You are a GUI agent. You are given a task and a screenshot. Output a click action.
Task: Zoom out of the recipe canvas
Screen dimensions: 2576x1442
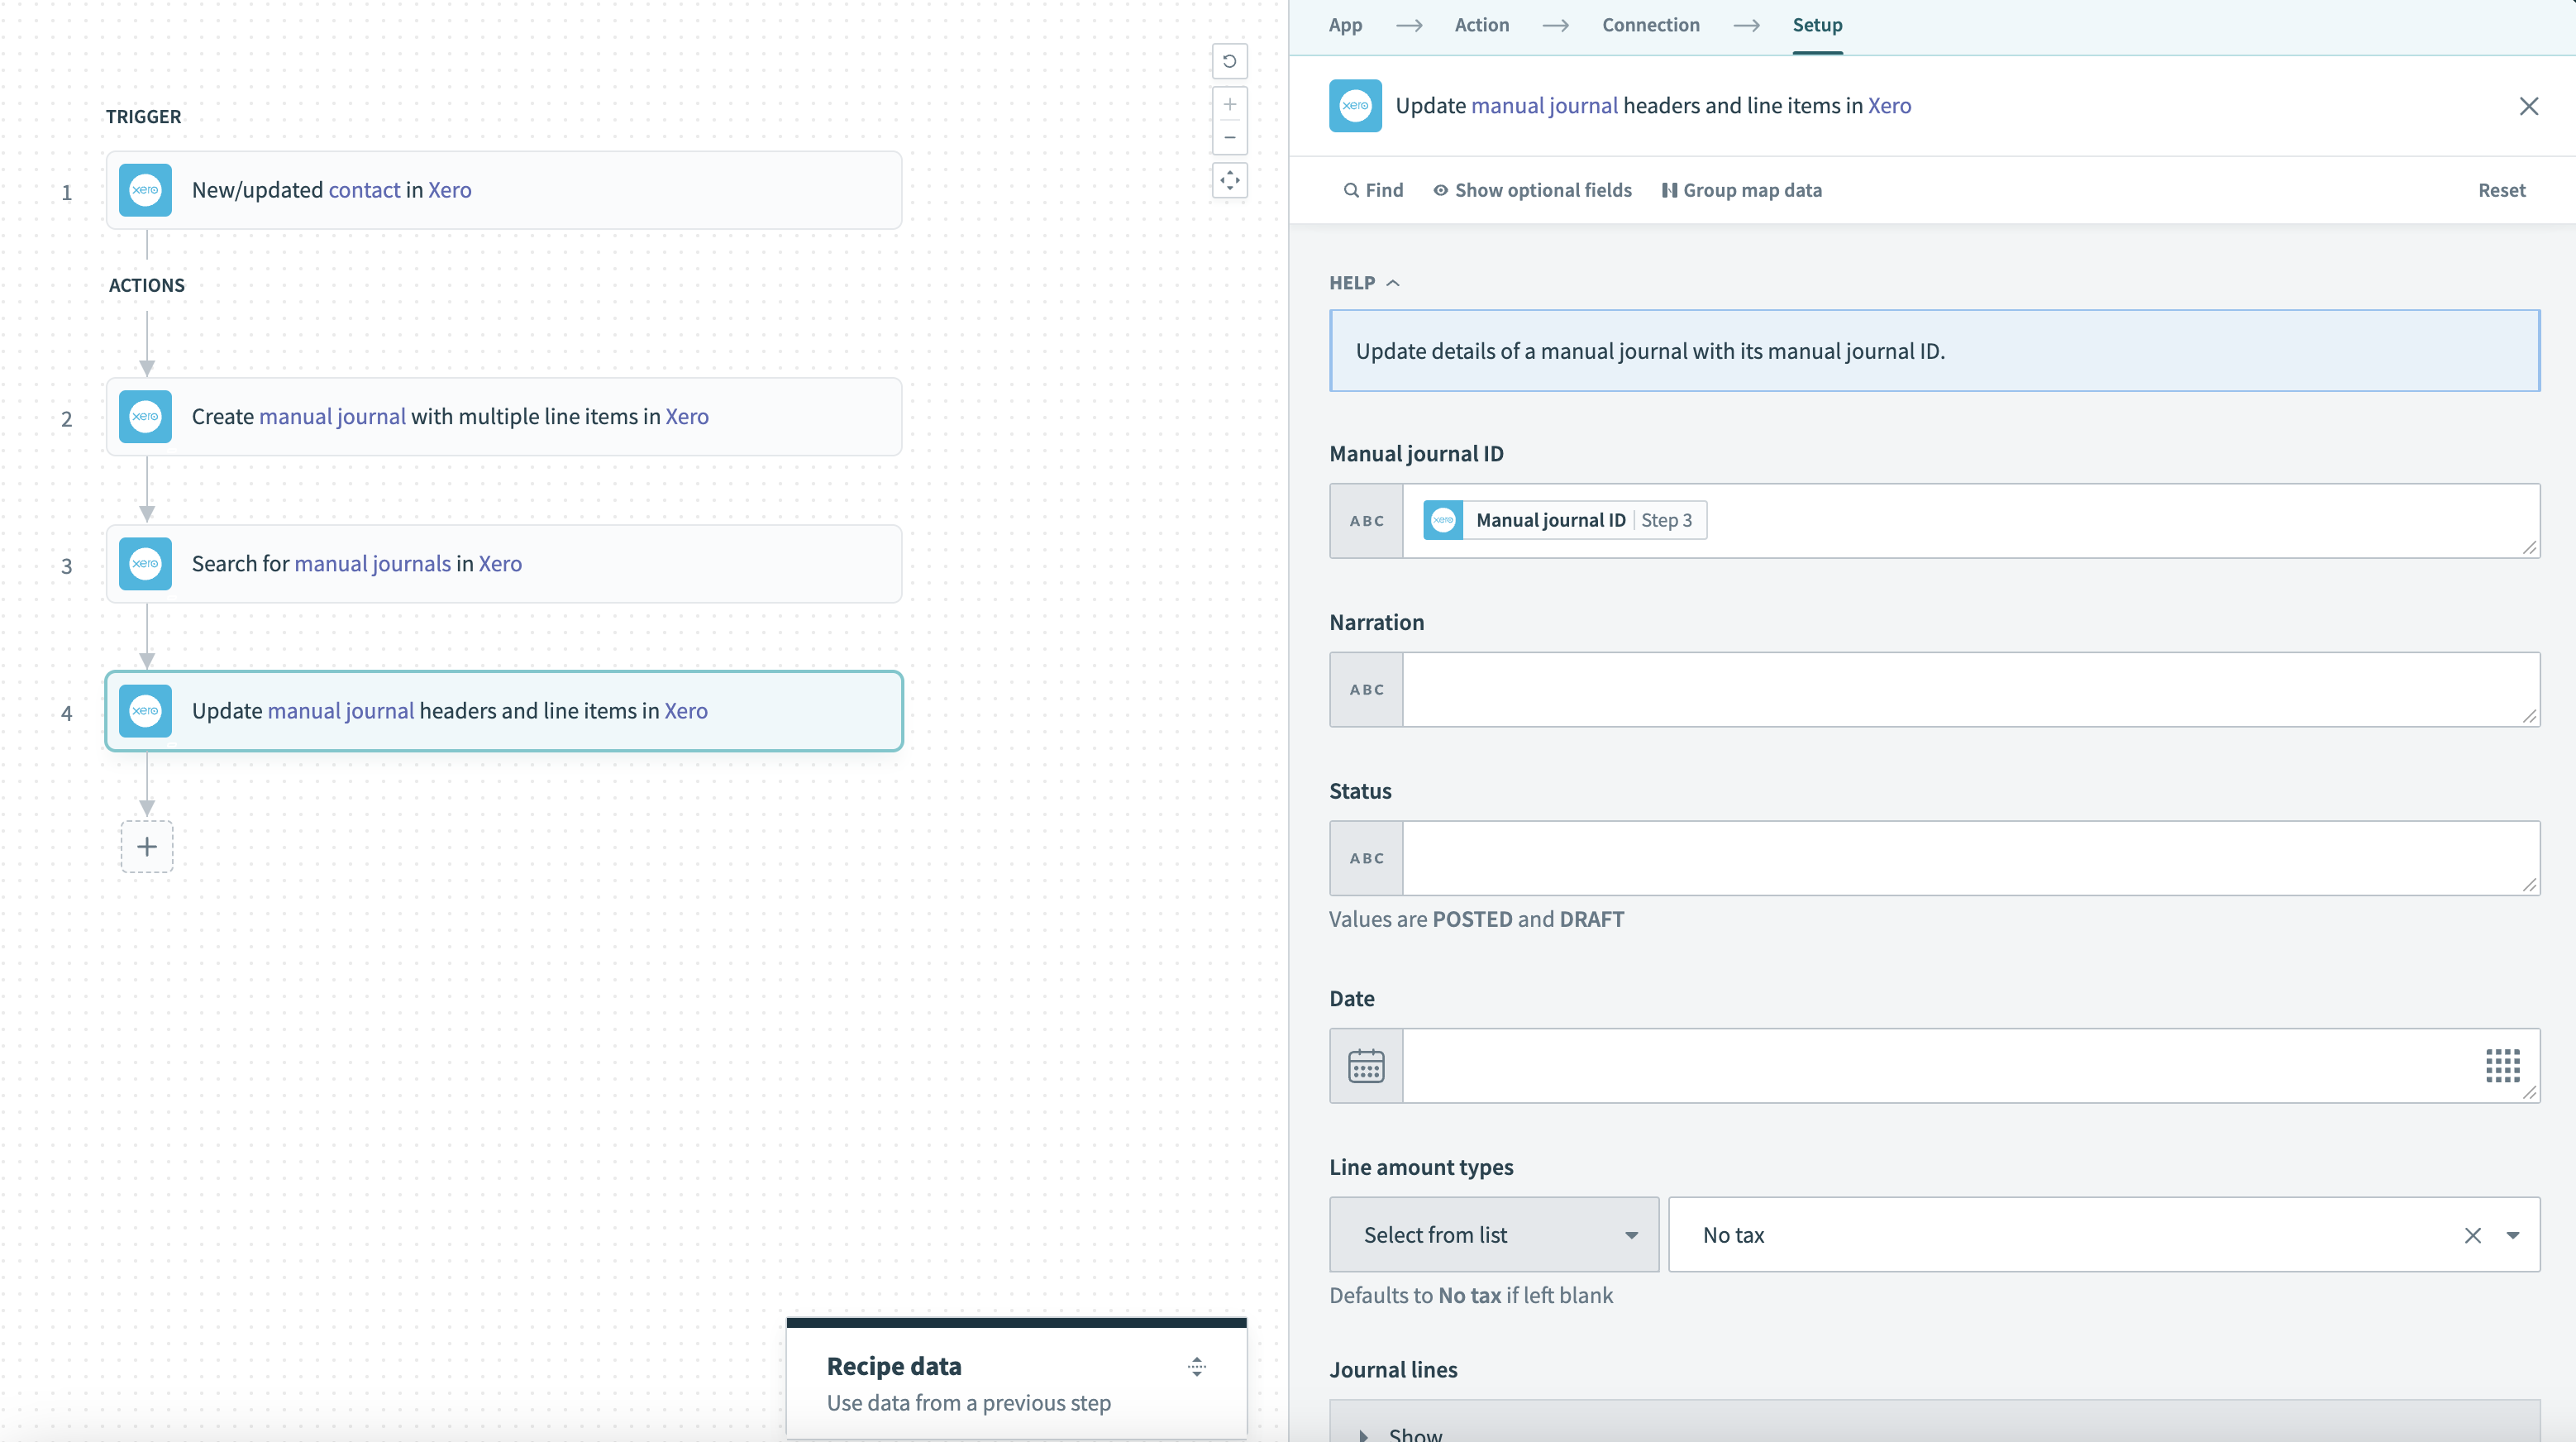coord(1229,137)
